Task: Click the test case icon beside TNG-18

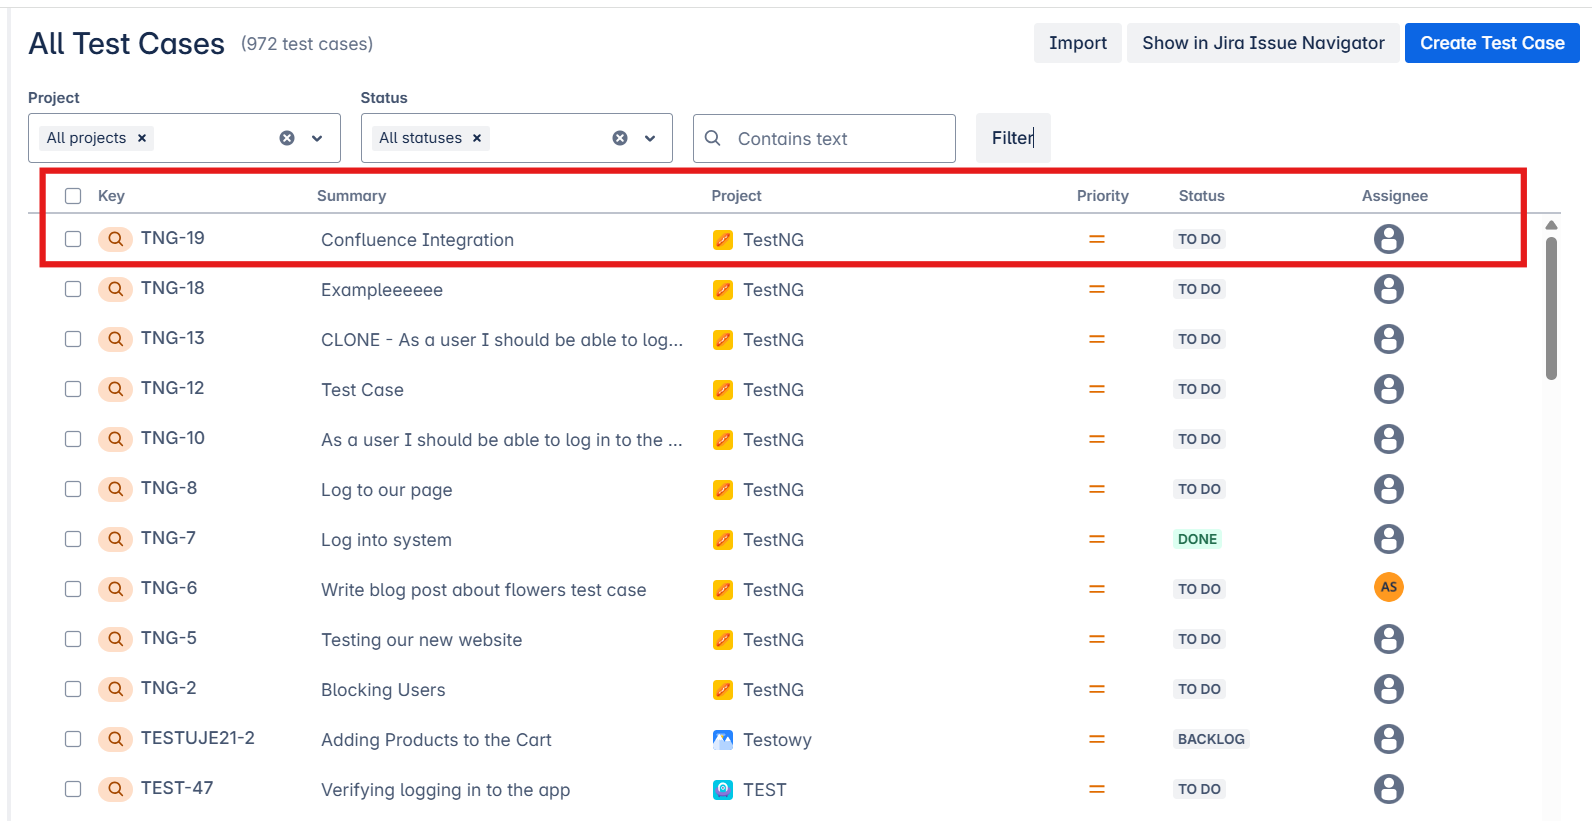Action: click(115, 289)
